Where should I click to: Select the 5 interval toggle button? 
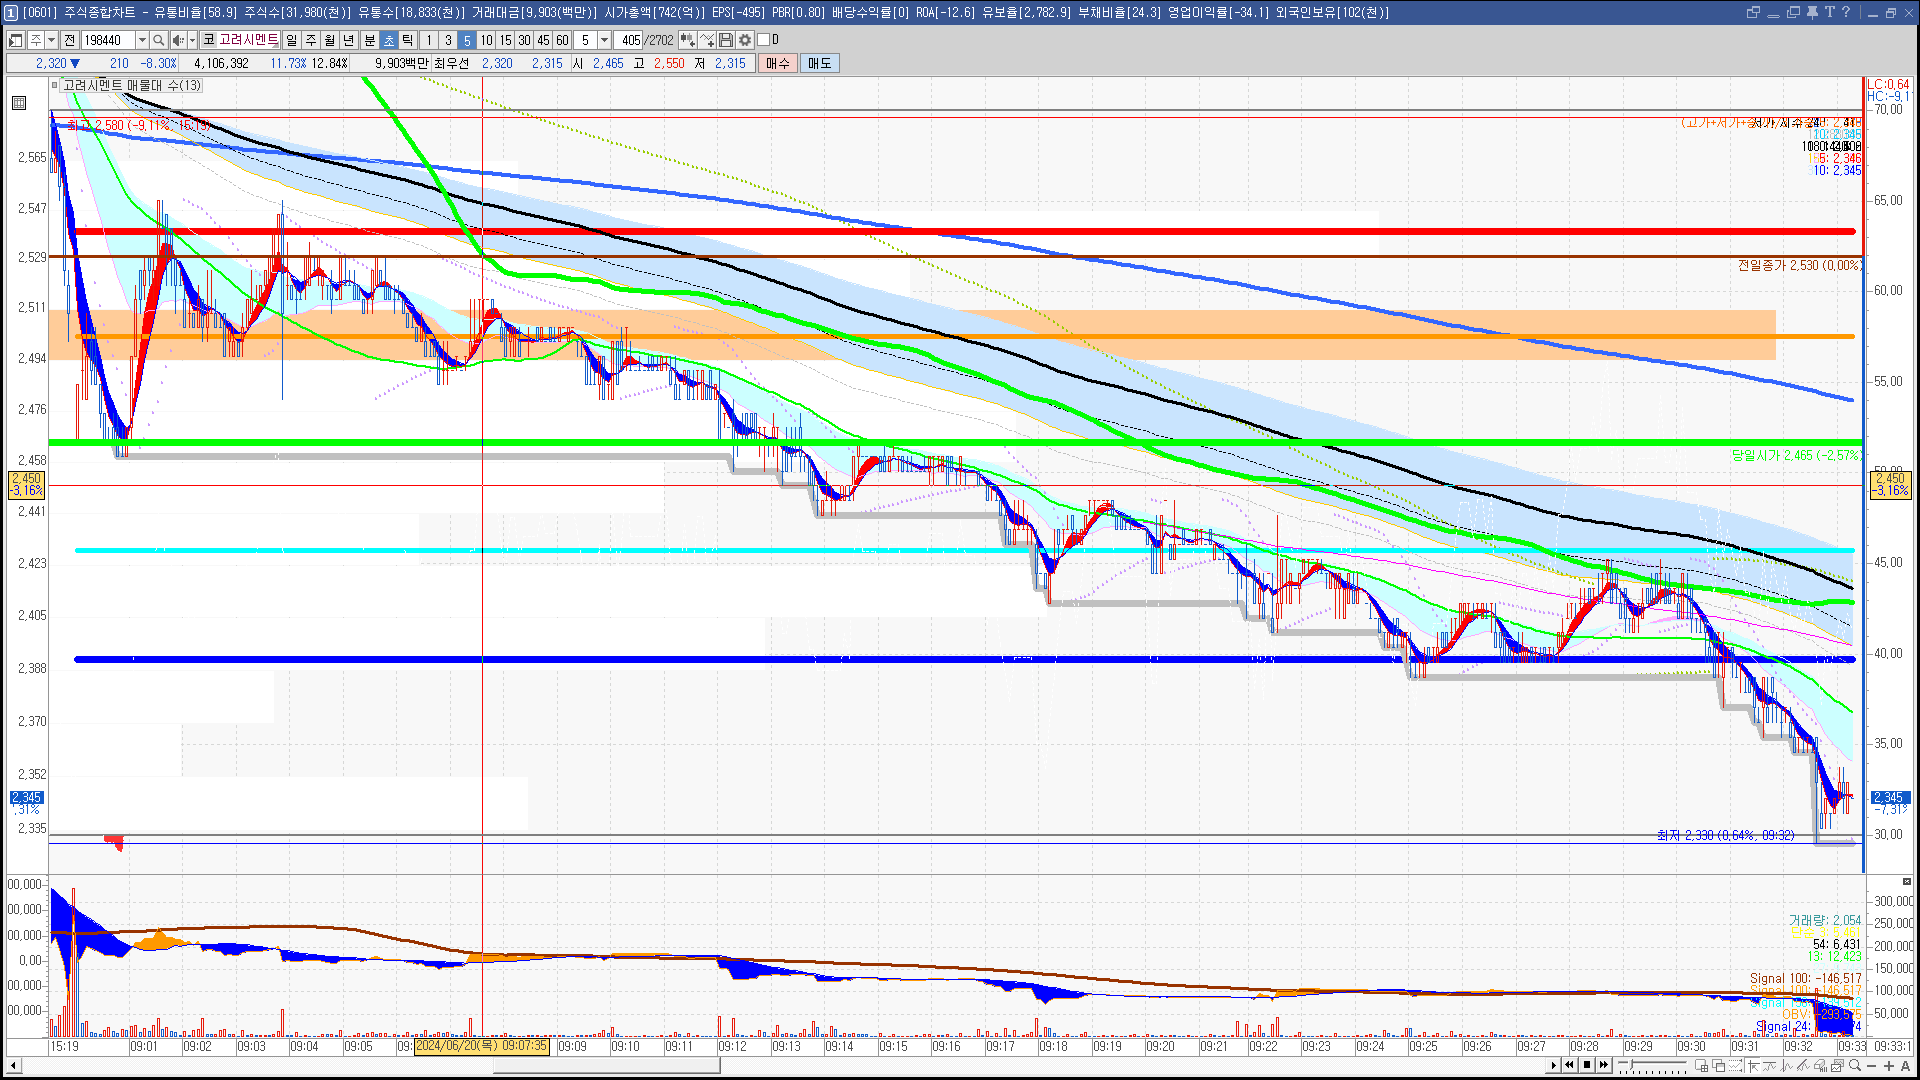pyautogui.click(x=466, y=40)
